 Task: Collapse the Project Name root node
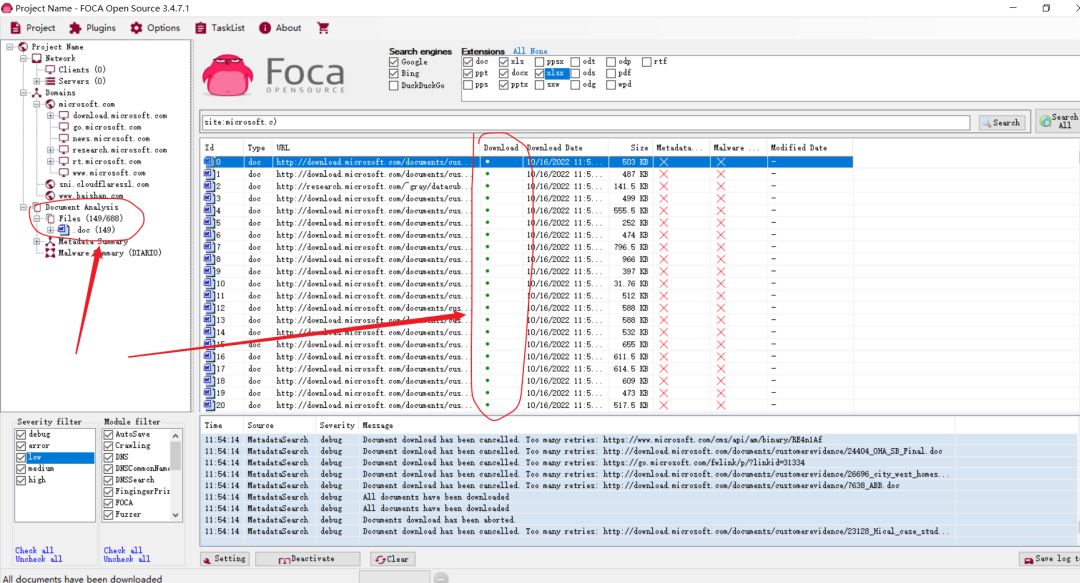click(10, 47)
